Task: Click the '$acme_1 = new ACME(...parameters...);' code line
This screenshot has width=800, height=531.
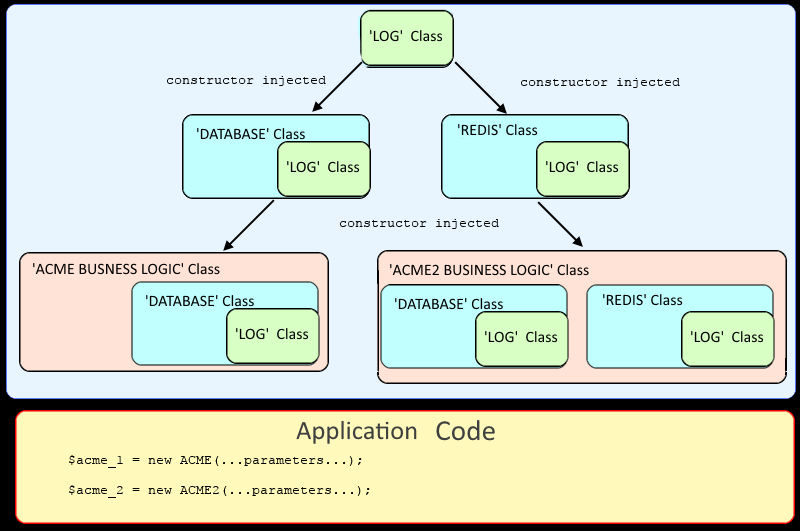Action: pos(215,460)
